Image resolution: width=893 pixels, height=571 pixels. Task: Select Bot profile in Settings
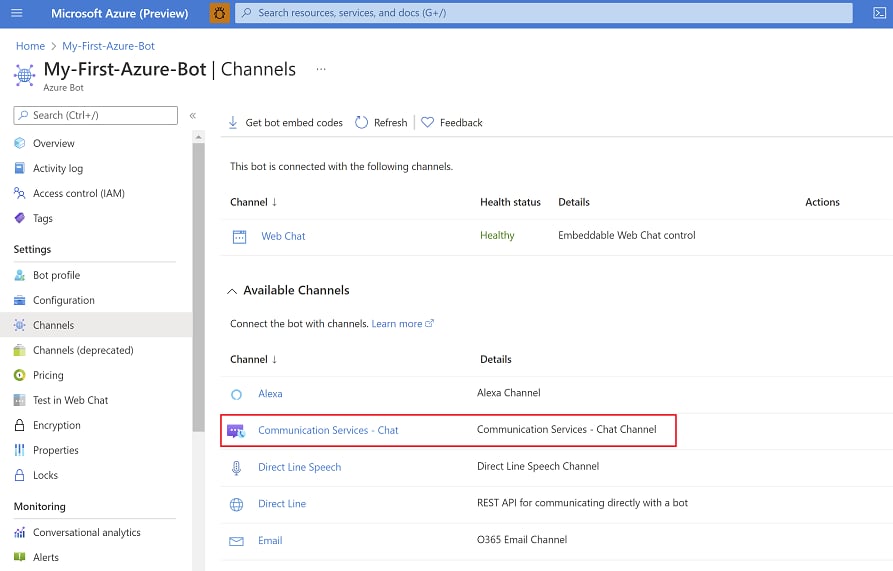coord(56,275)
